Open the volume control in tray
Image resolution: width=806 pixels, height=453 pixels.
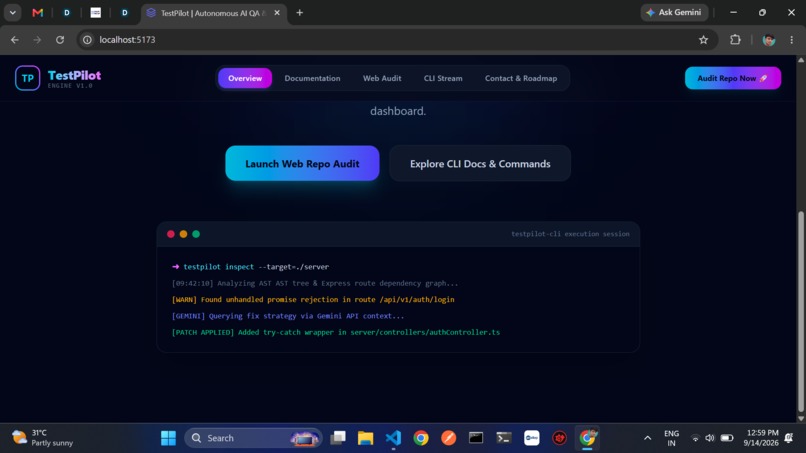[710, 438]
